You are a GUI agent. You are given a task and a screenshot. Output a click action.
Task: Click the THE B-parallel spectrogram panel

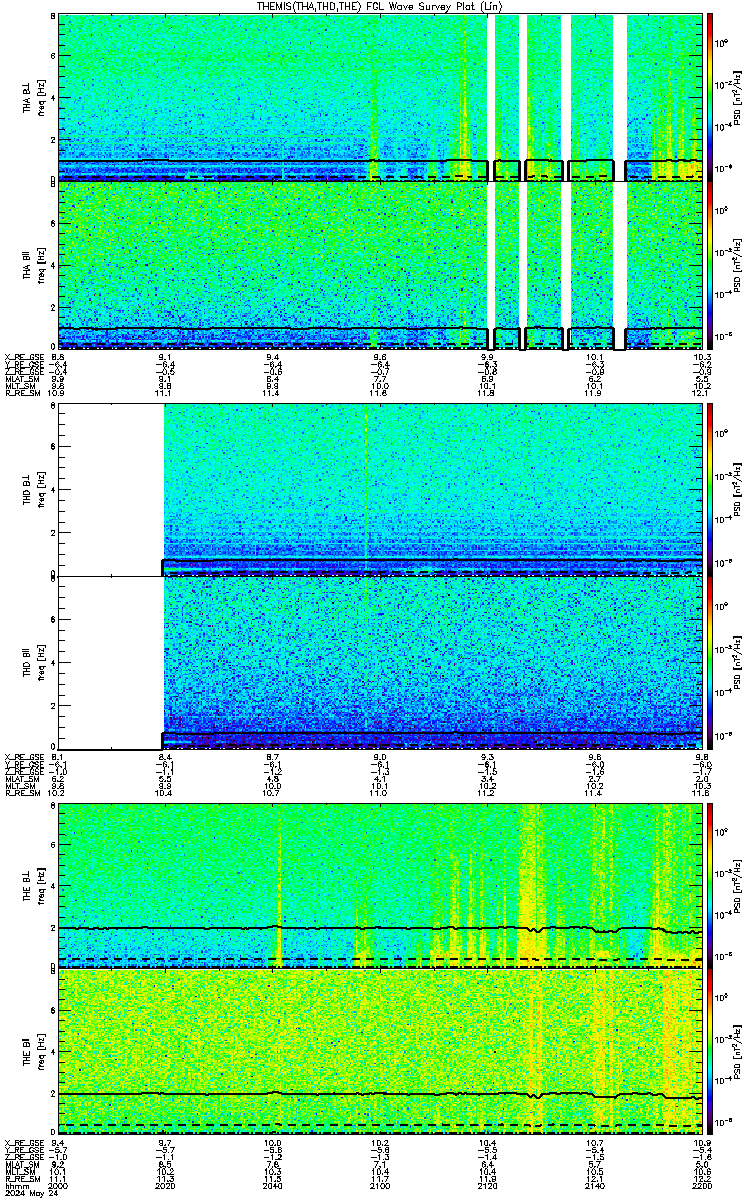coord(380,1053)
